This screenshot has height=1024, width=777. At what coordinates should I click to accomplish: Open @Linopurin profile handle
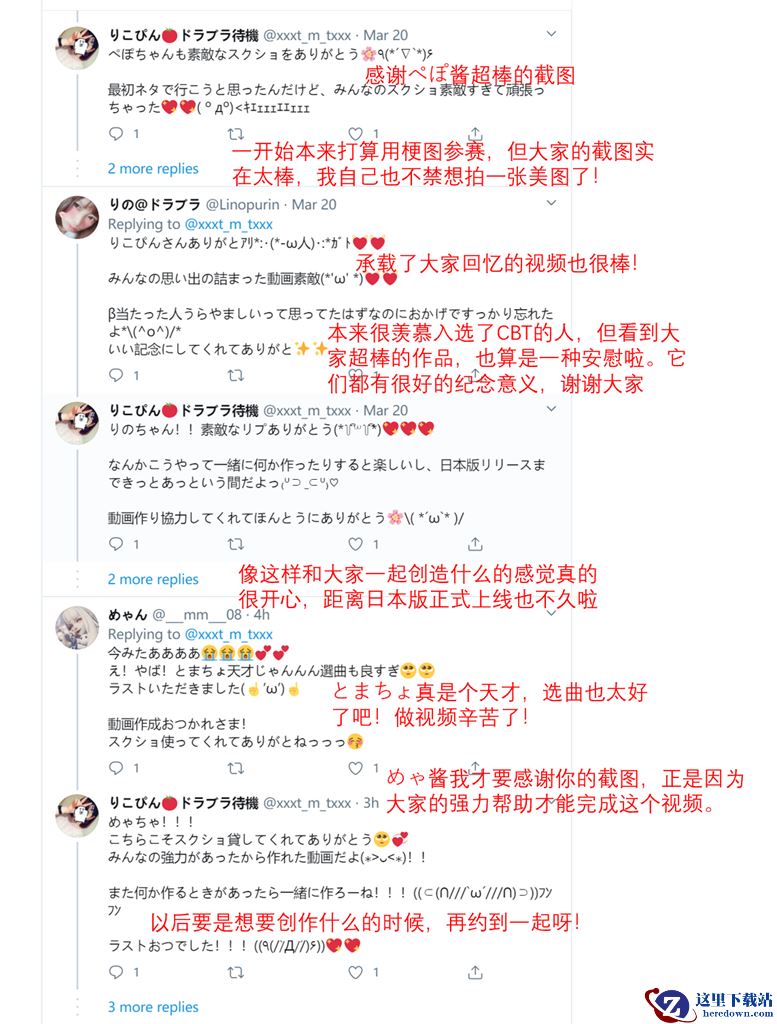click(242, 204)
